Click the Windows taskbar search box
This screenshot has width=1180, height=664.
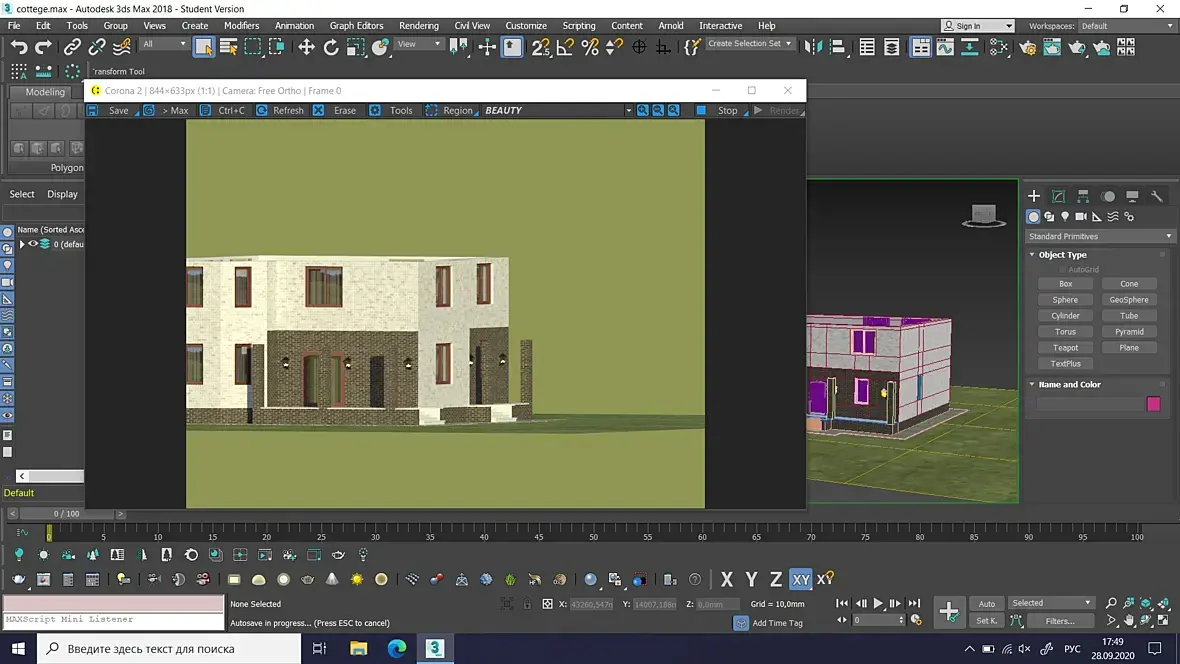(x=170, y=649)
